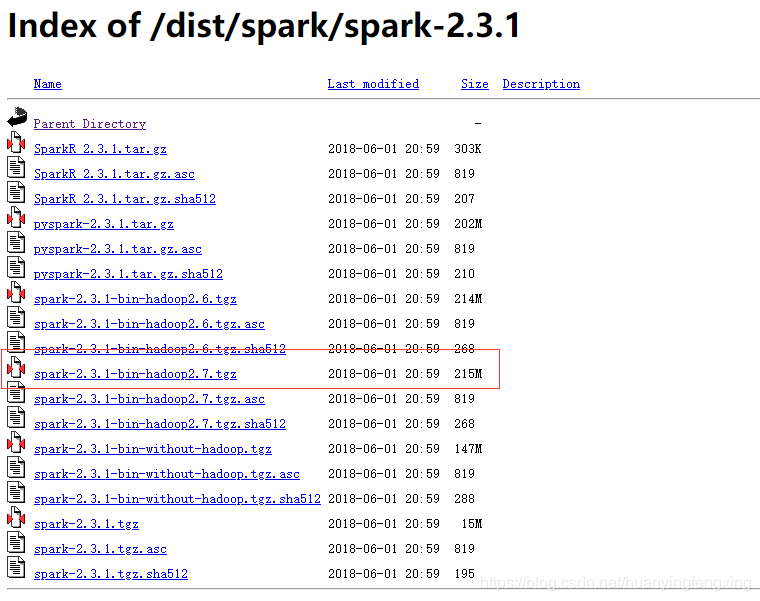This screenshot has width=760, height=601.
Task: Click the 147M size value
Action: click(x=468, y=449)
